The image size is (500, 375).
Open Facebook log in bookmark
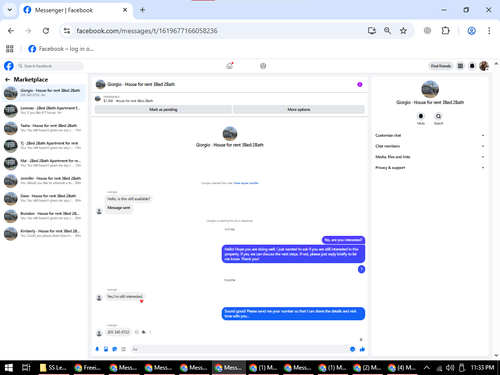pos(61,49)
